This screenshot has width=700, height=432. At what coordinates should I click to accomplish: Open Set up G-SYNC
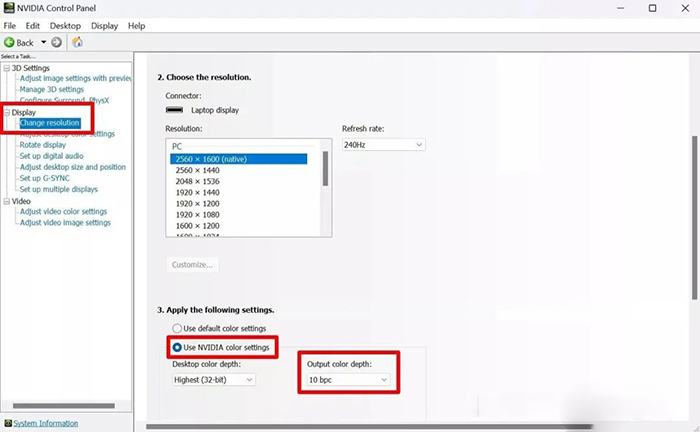pos(45,178)
